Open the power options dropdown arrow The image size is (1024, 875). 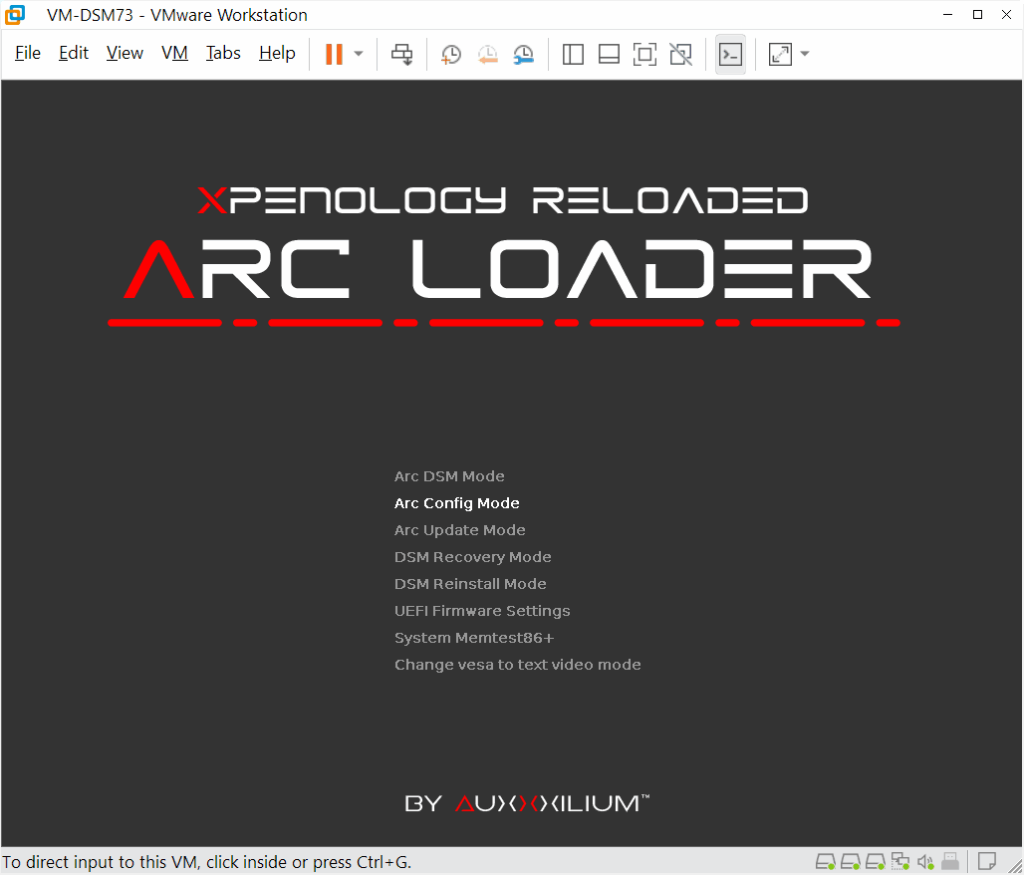tap(359, 54)
